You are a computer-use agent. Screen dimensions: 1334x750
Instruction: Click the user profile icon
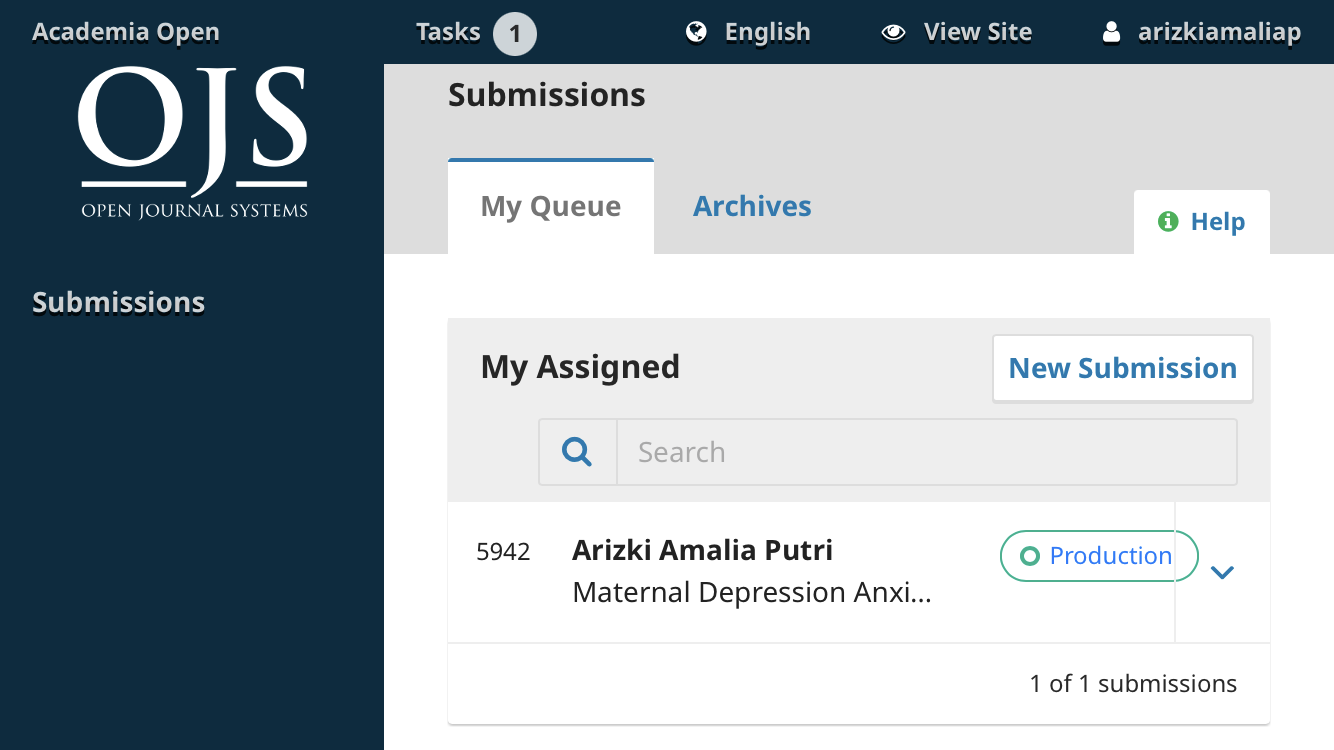pyautogui.click(x=1111, y=32)
